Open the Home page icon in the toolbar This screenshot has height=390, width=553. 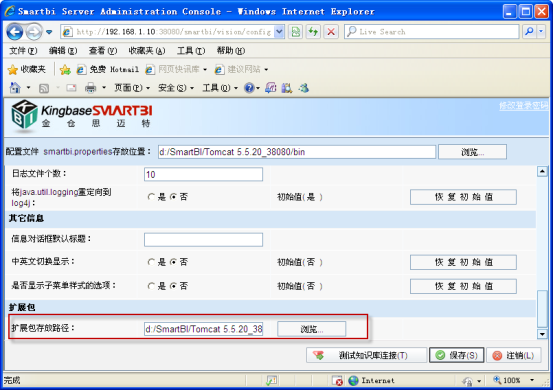point(15,87)
